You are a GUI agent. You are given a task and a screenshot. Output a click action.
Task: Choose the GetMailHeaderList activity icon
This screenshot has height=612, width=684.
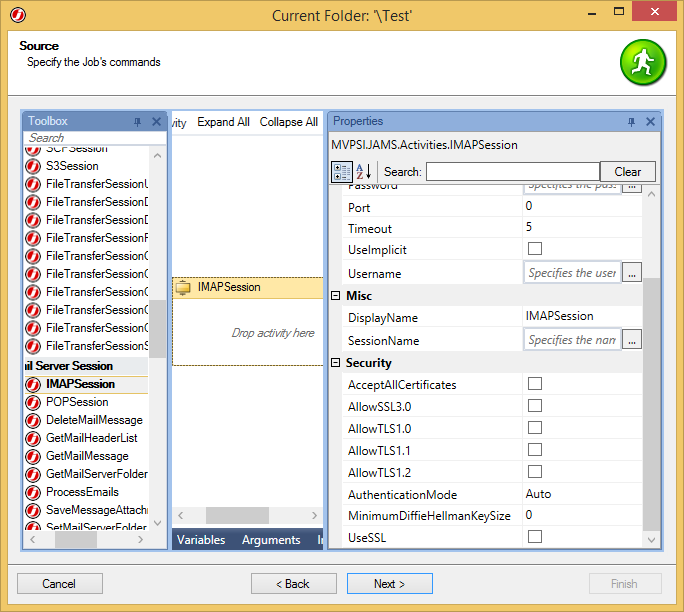(33, 438)
